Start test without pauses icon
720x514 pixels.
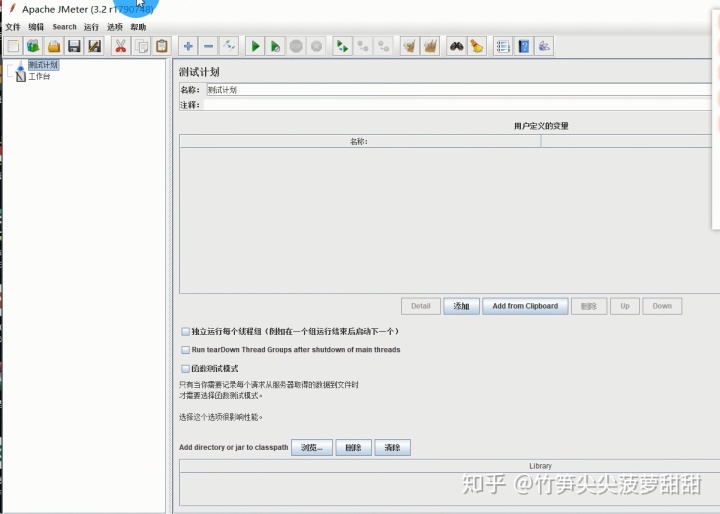pos(276,46)
